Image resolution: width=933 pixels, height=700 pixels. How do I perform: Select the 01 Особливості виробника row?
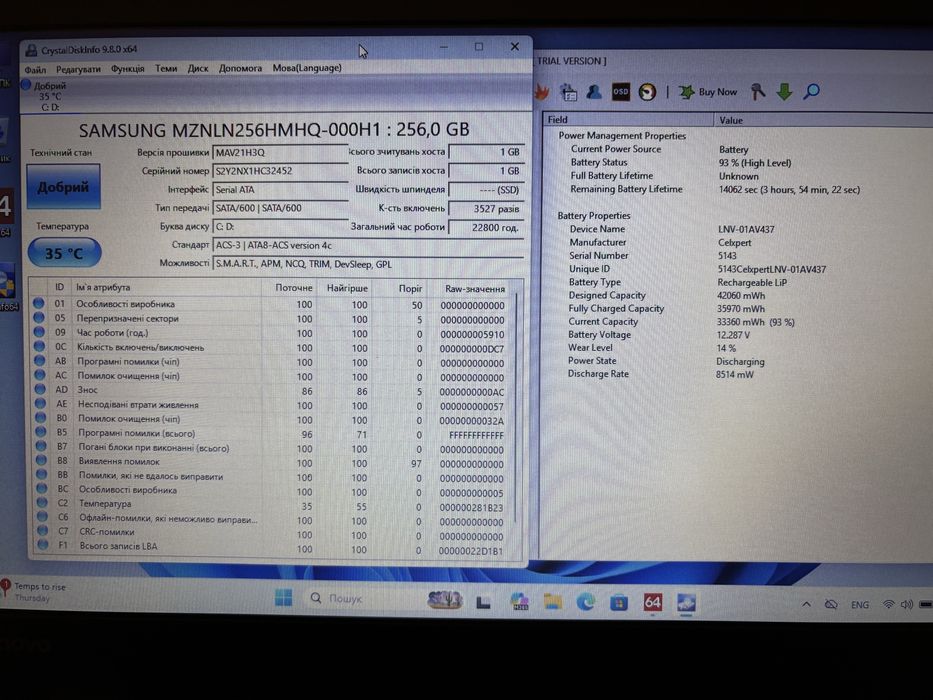[271, 304]
